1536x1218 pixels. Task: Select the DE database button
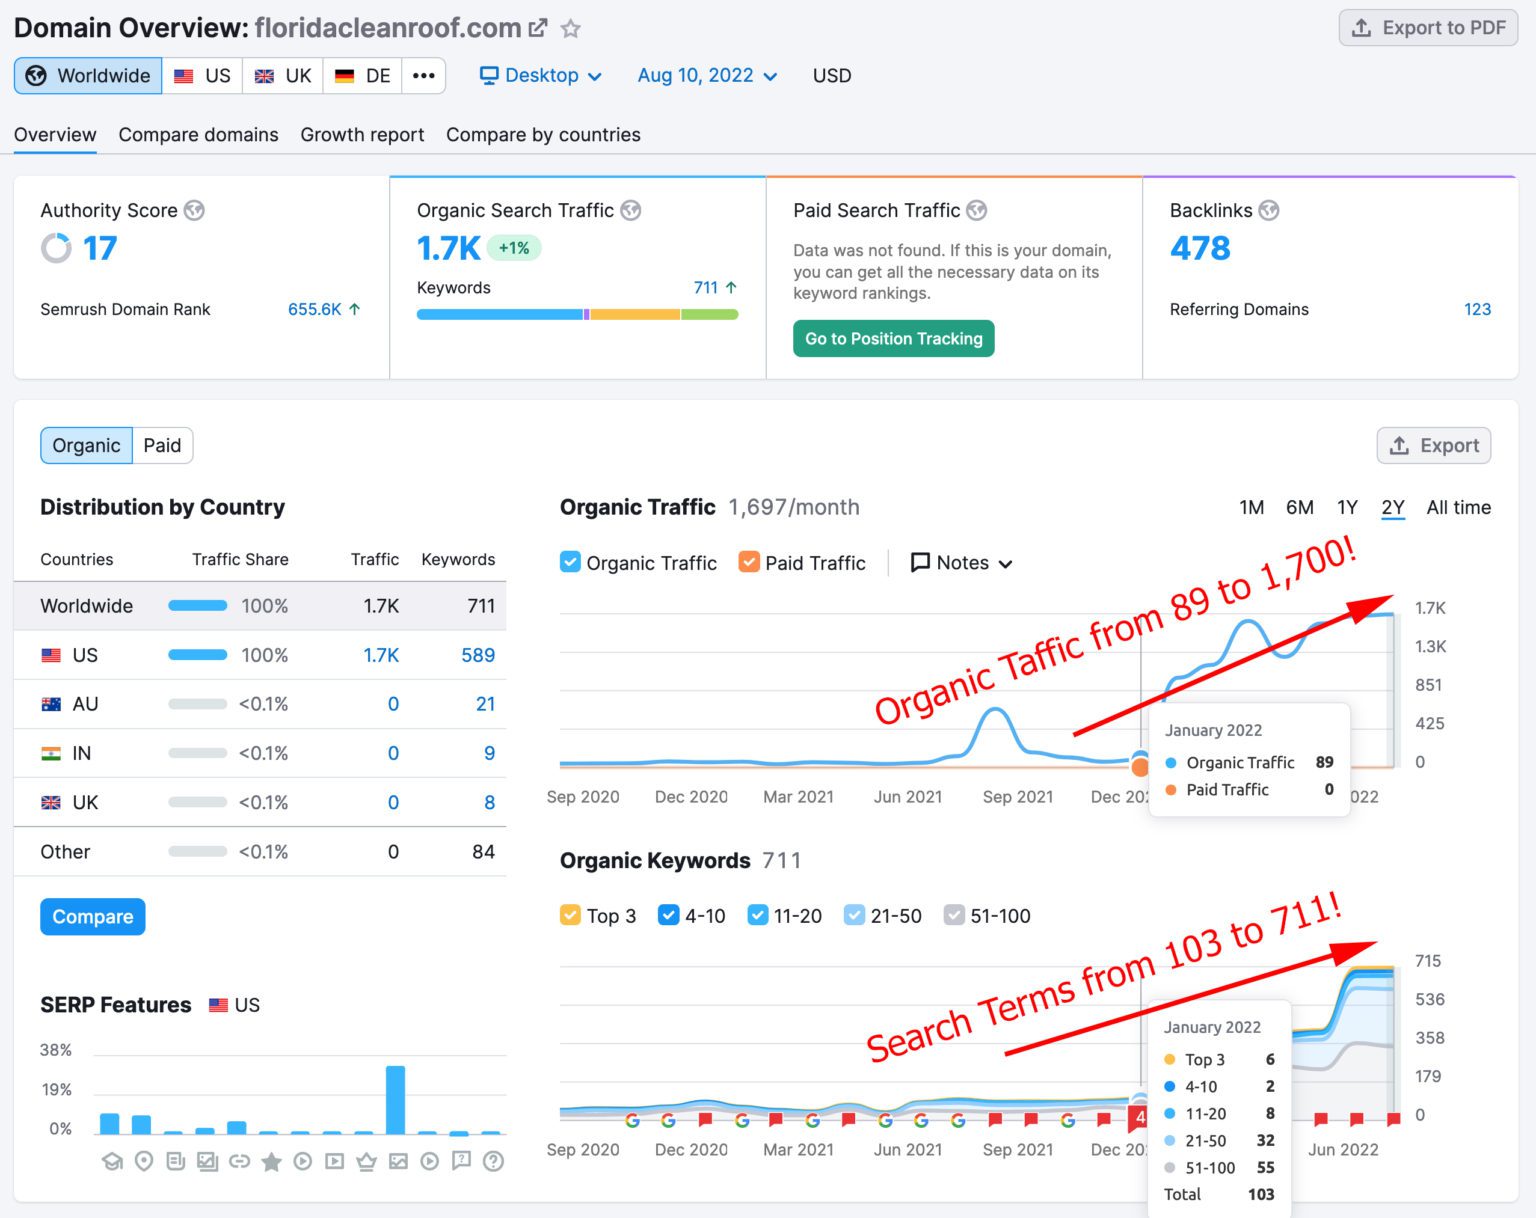coord(363,76)
